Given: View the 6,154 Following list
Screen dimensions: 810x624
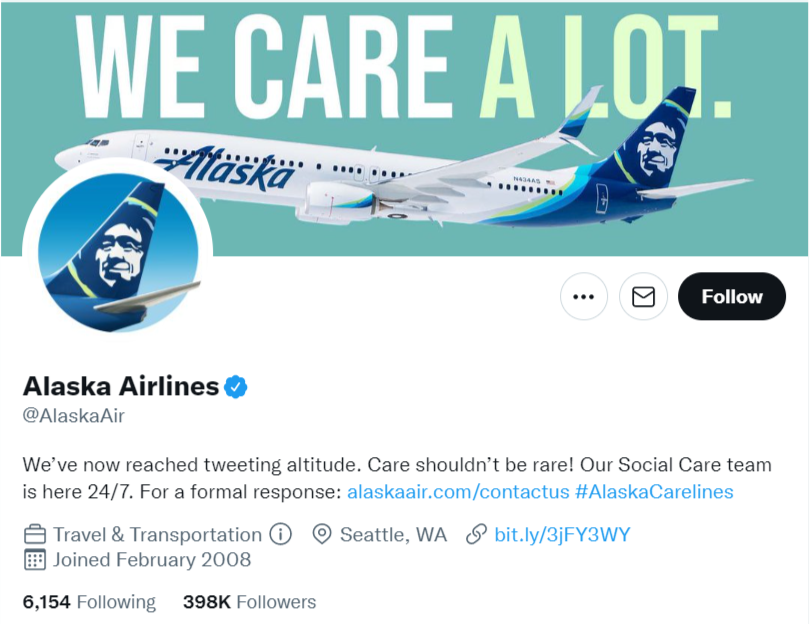Looking at the screenshot, I should (x=89, y=602).
